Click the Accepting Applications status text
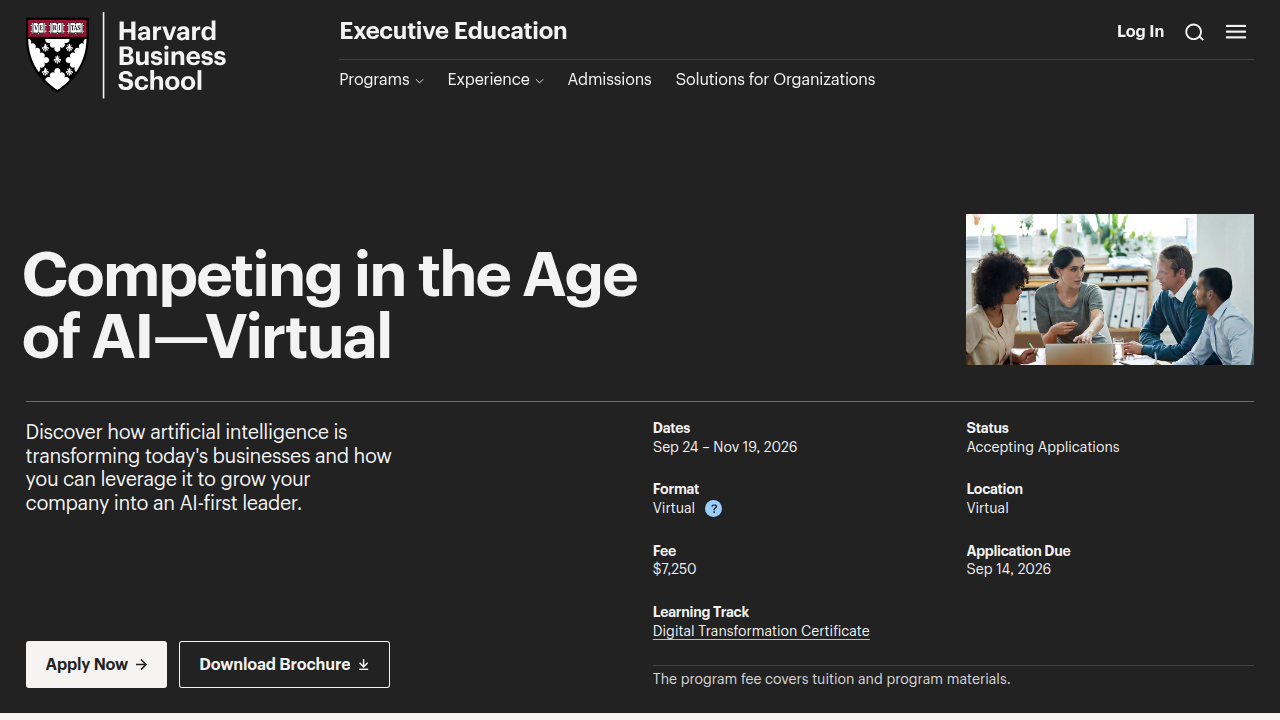The height and width of the screenshot is (720, 1280). [1043, 447]
